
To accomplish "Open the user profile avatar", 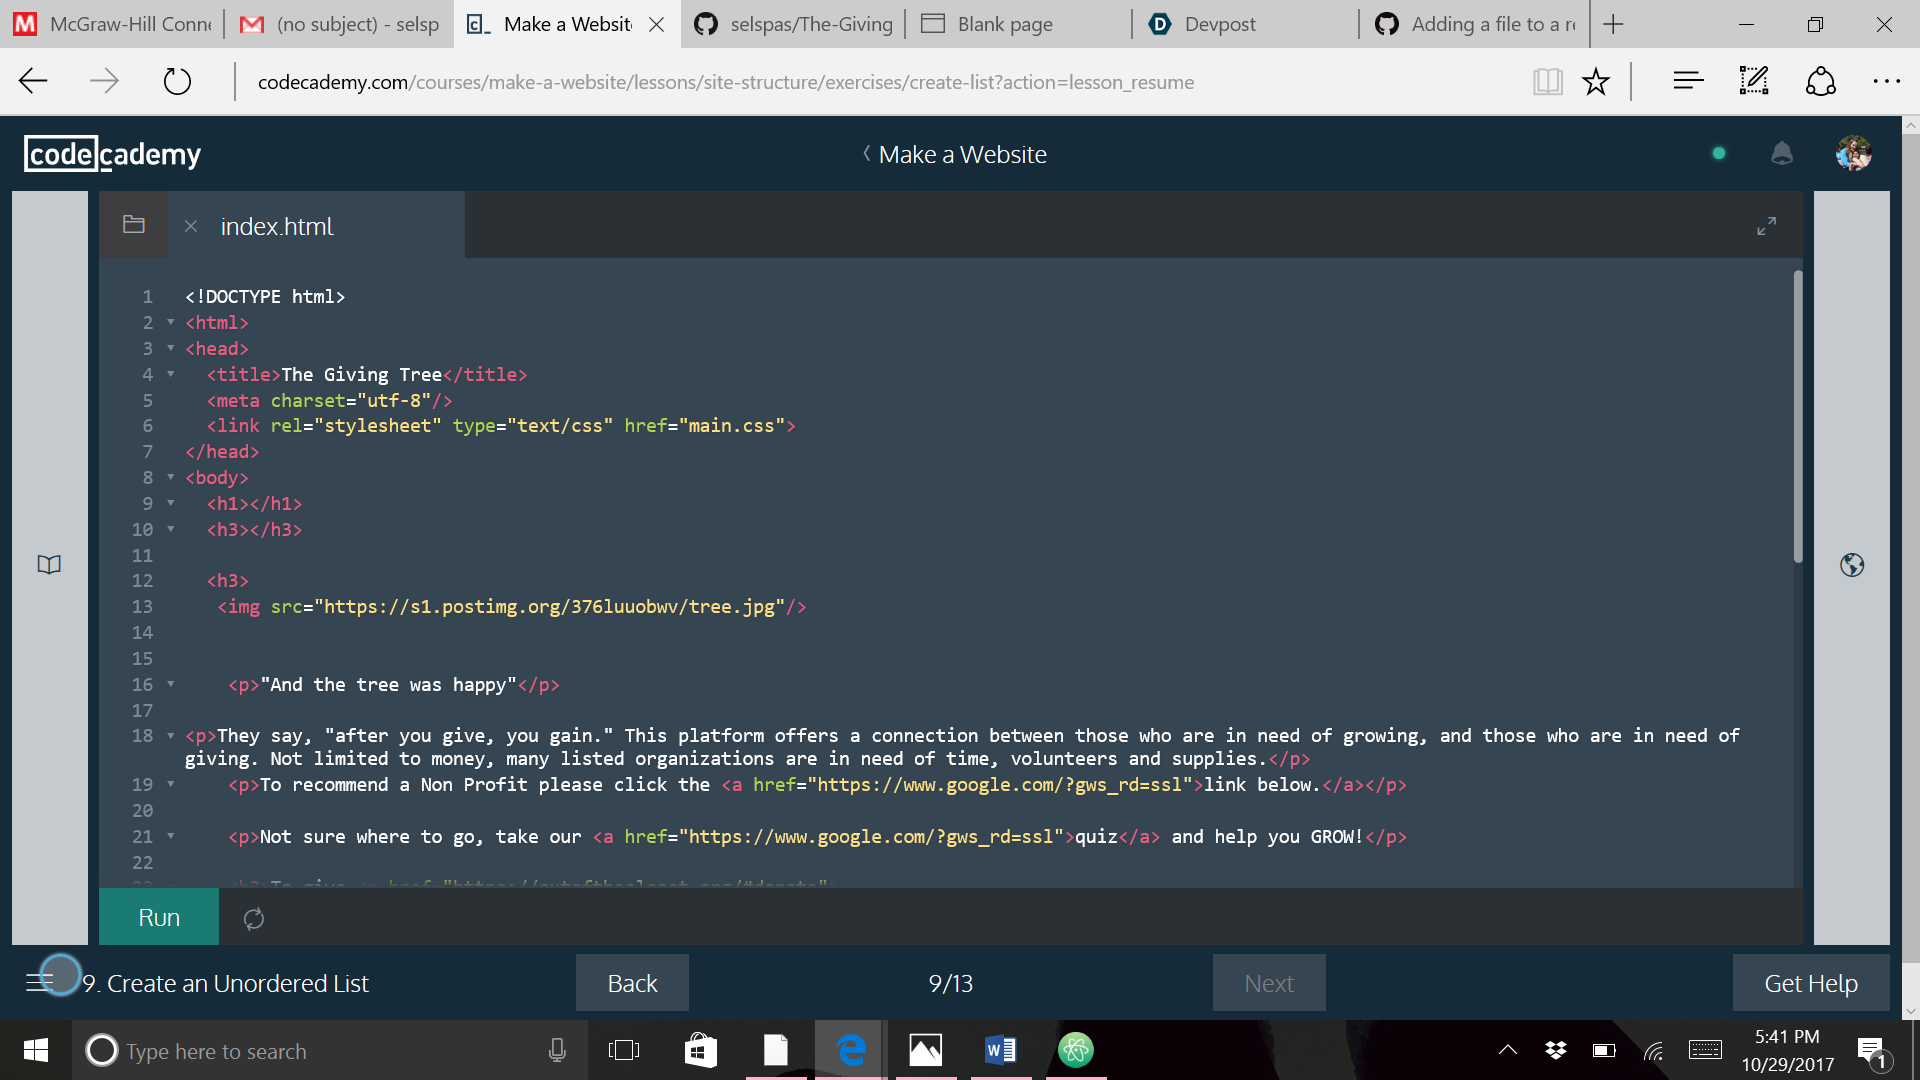I will pos(1853,153).
